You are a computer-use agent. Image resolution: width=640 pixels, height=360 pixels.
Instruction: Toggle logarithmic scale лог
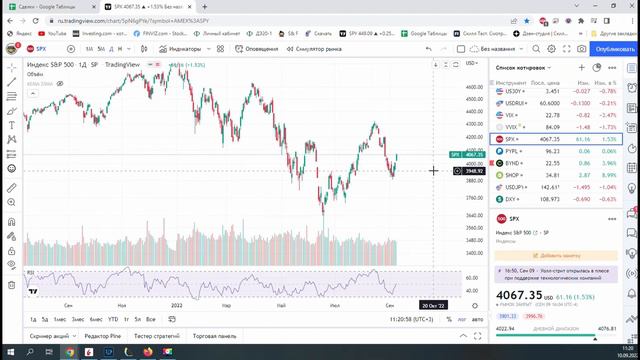462,320
